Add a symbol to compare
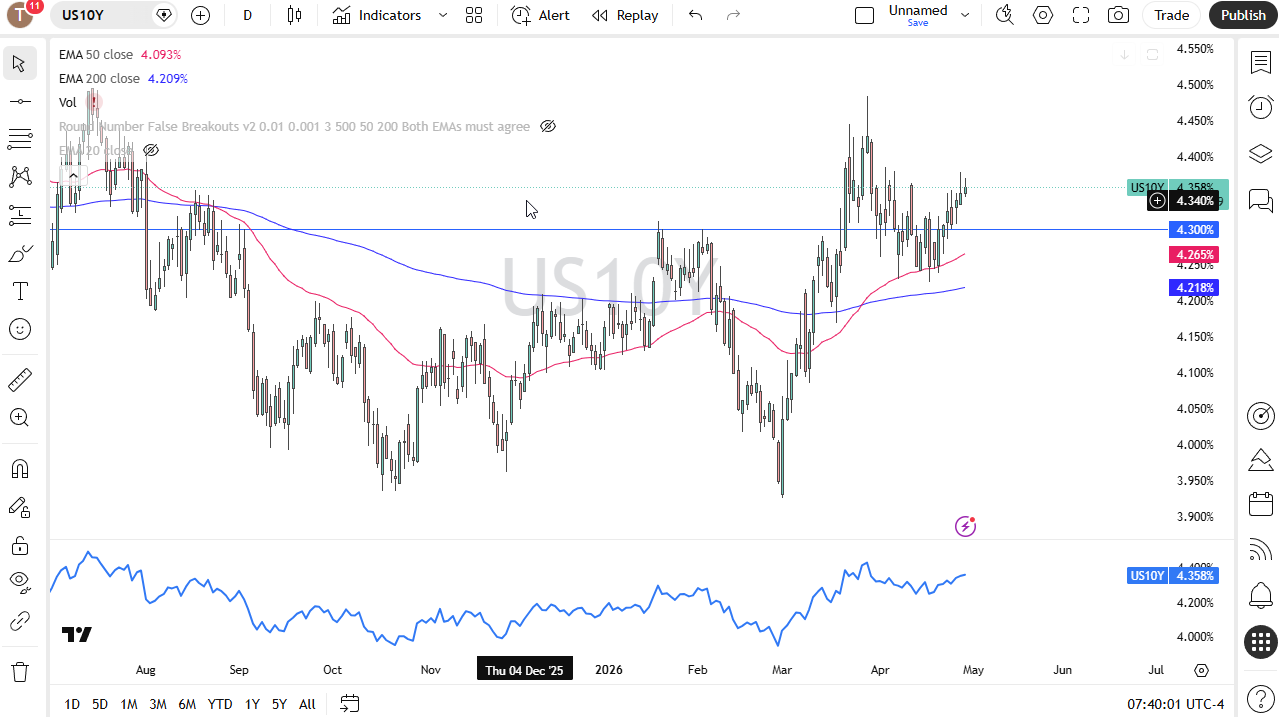This screenshot has width=1279, height=717. click(200, 15)
